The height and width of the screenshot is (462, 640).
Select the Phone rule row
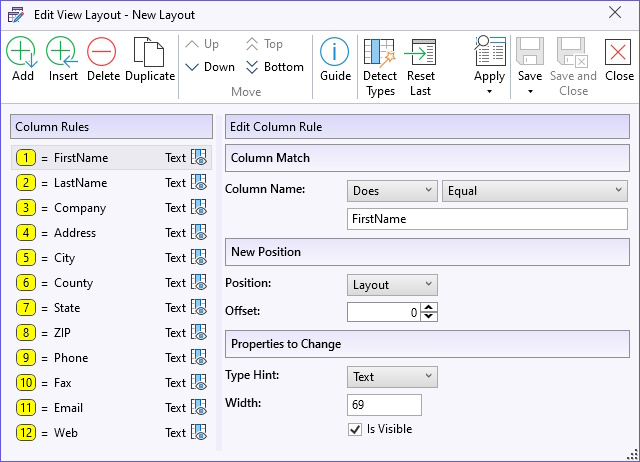point(111,358)
